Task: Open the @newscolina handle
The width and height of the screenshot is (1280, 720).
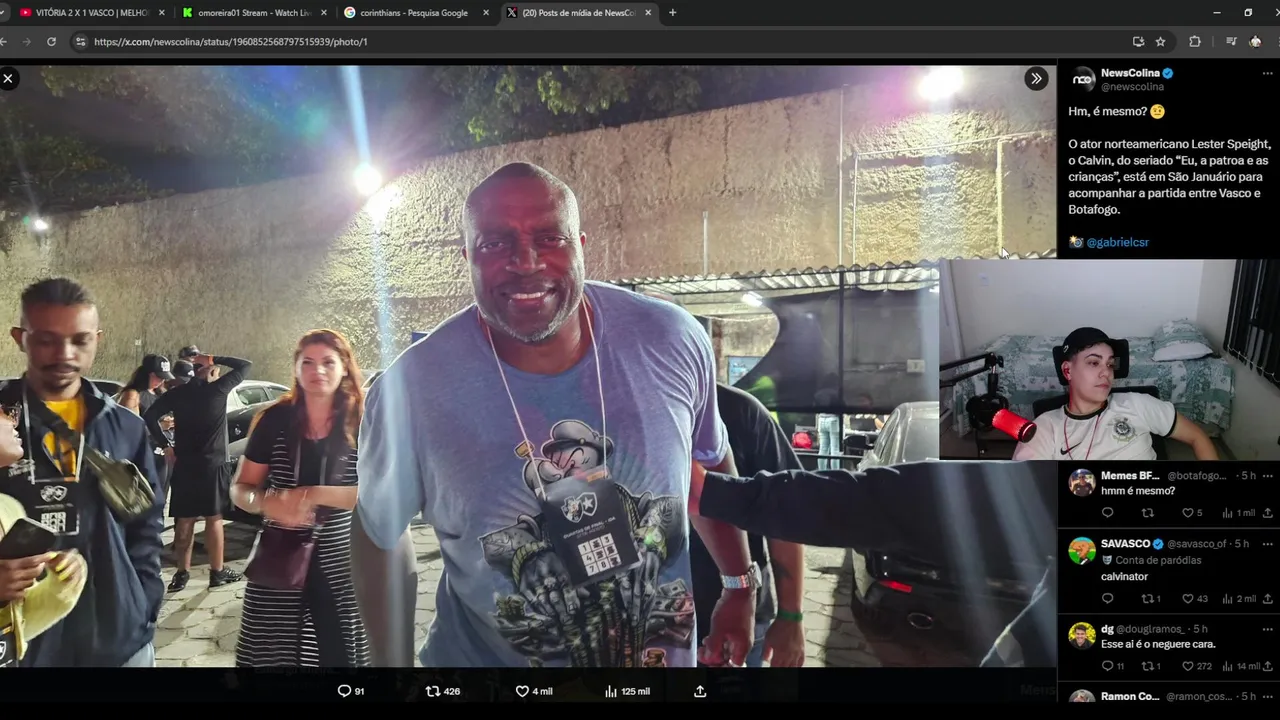Action: [x=1132, y=87]
